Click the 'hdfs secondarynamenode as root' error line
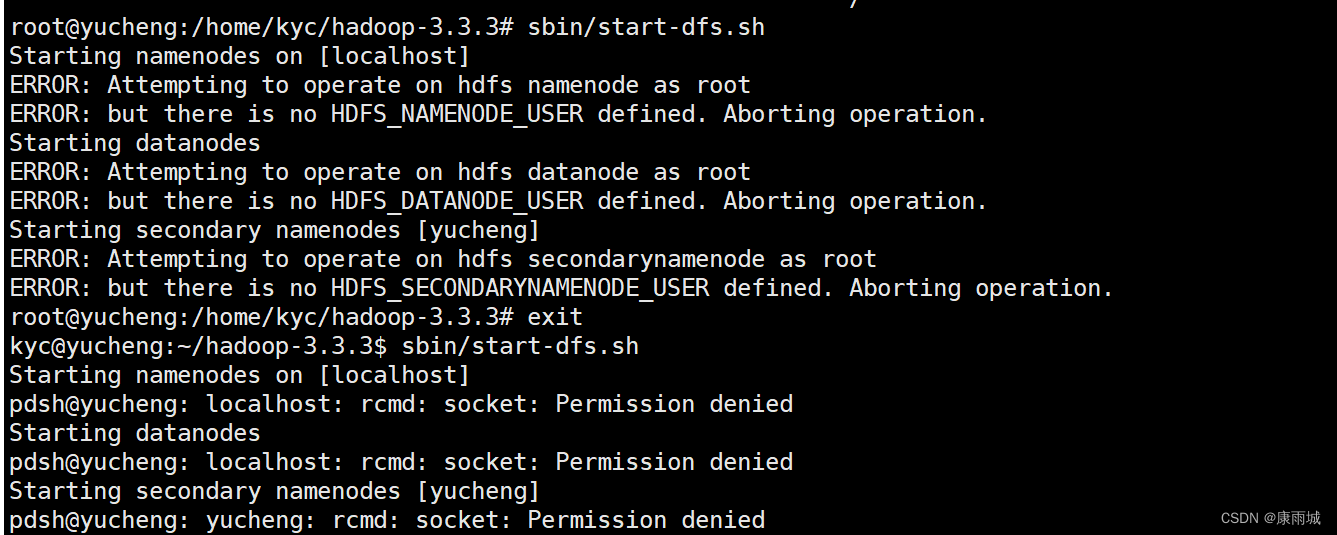Screen dimensions: 1337x535 click(443, 259)
